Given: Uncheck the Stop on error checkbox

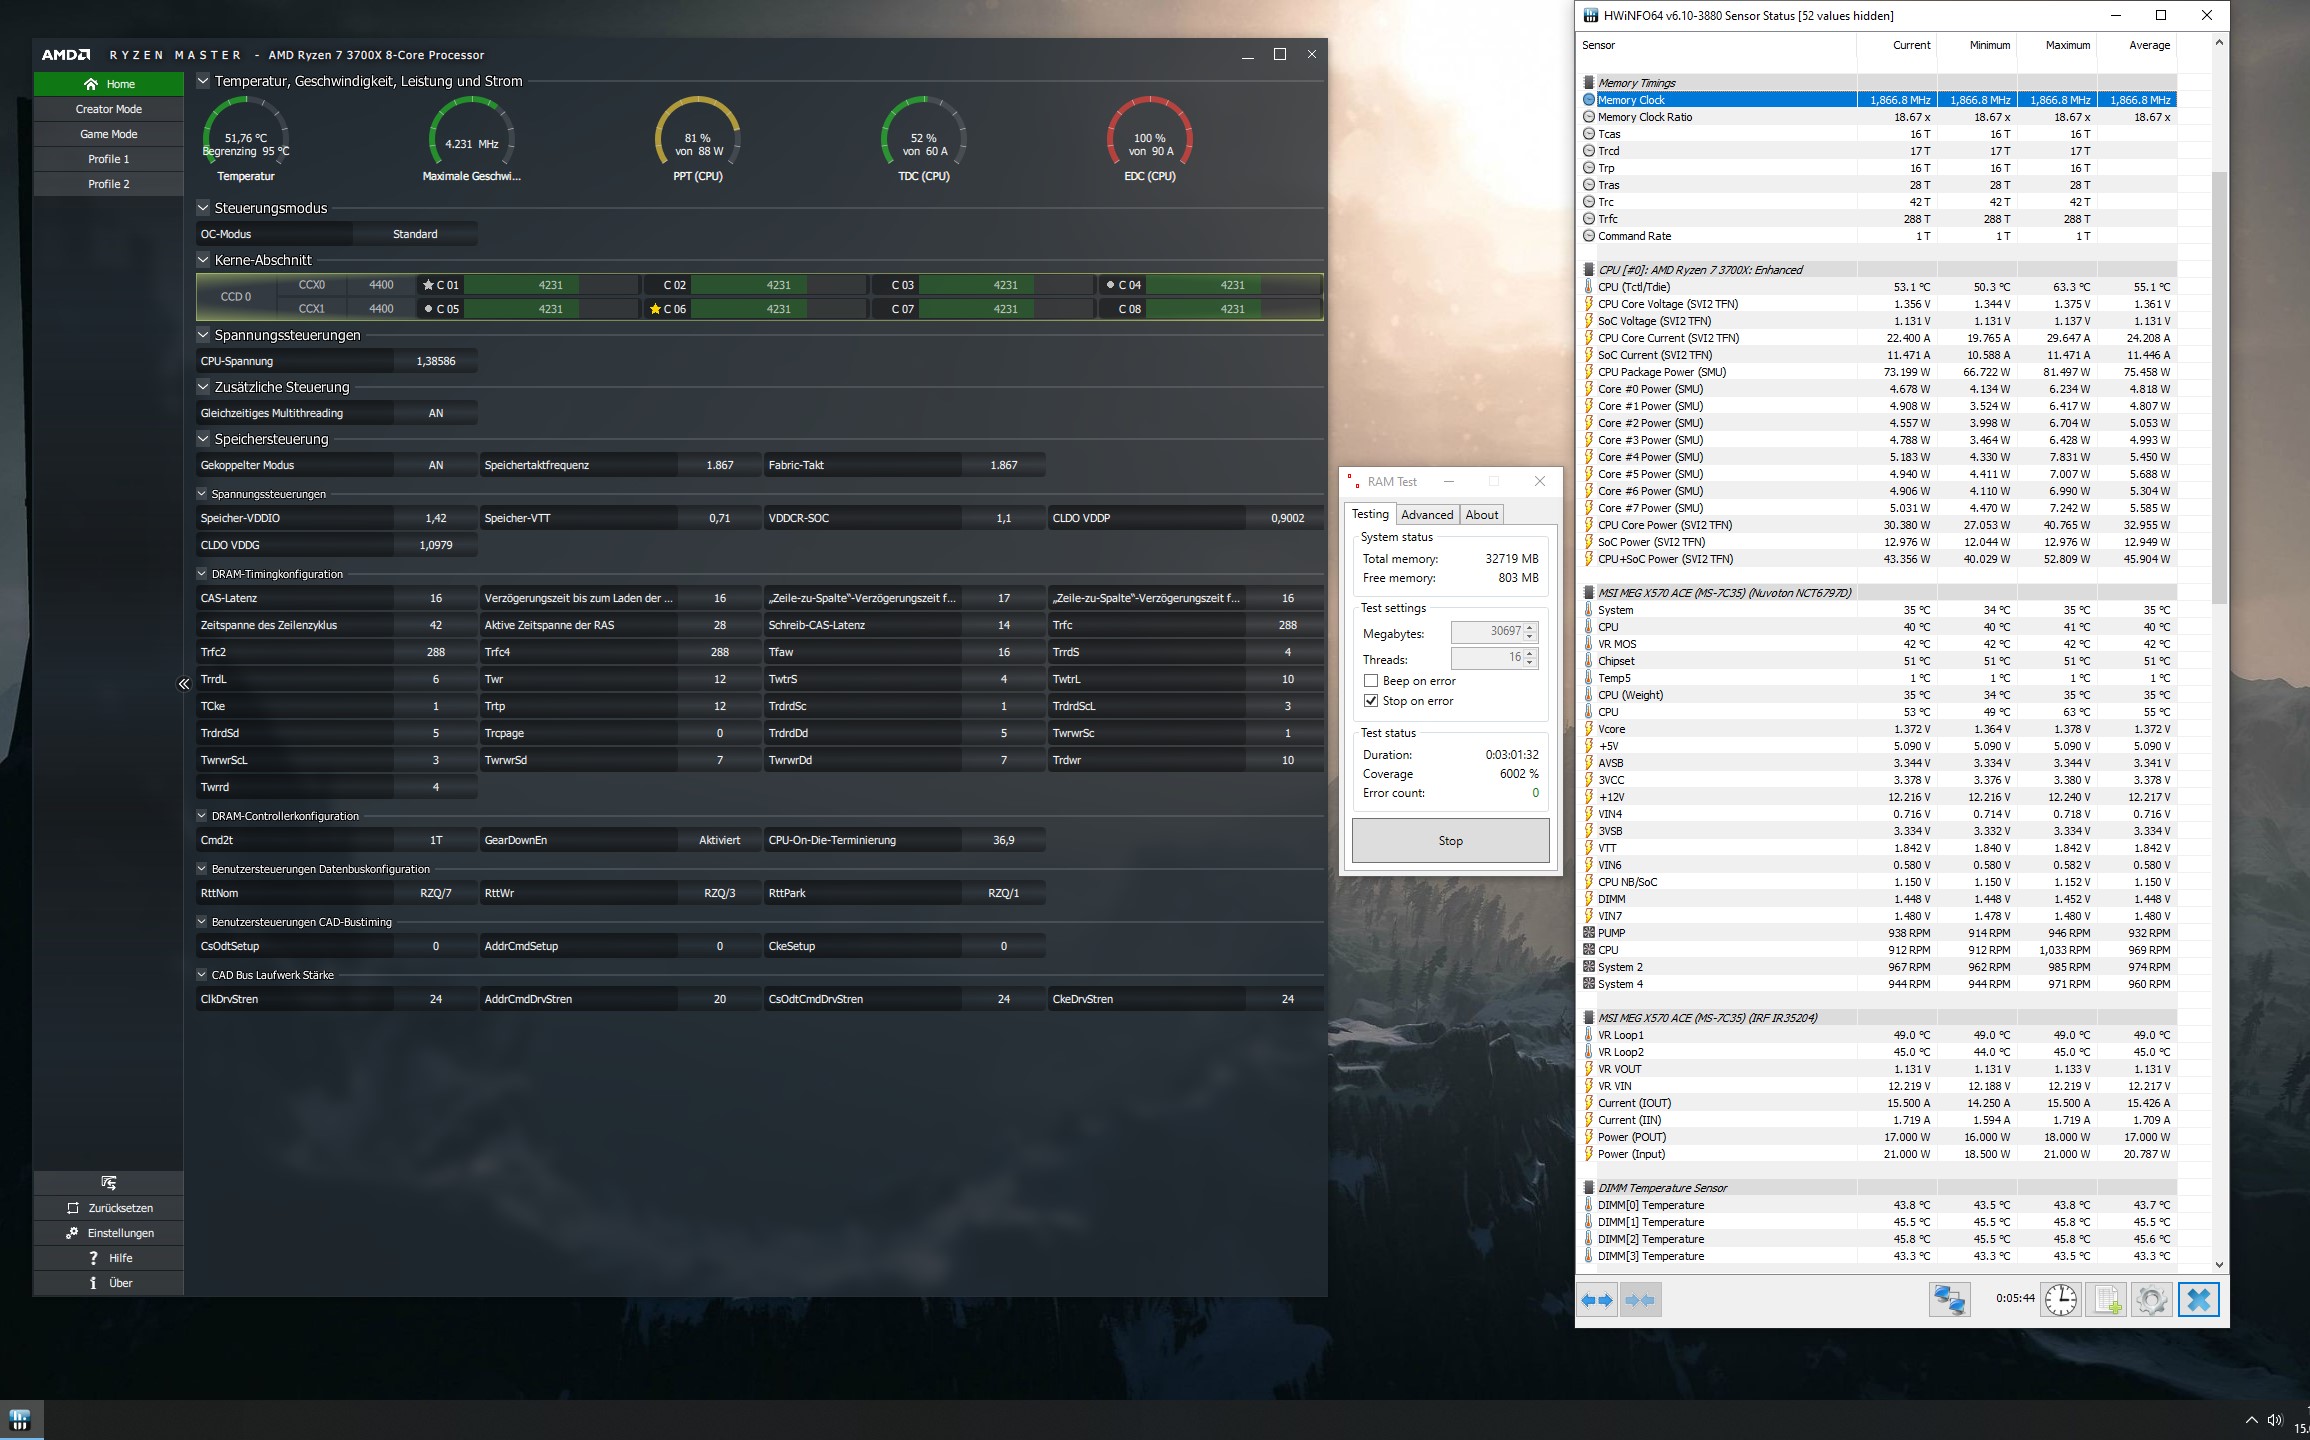Looking at the screenshot, I should point(1371,701).
